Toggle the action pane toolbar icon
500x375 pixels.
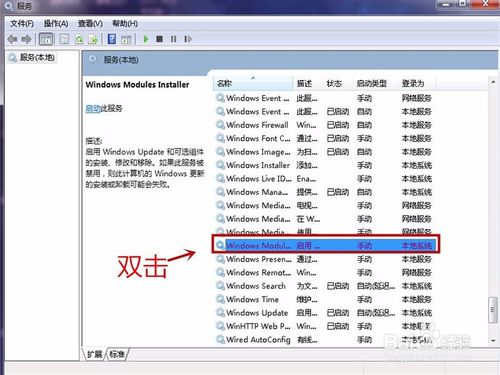click(x=126, y=39)
